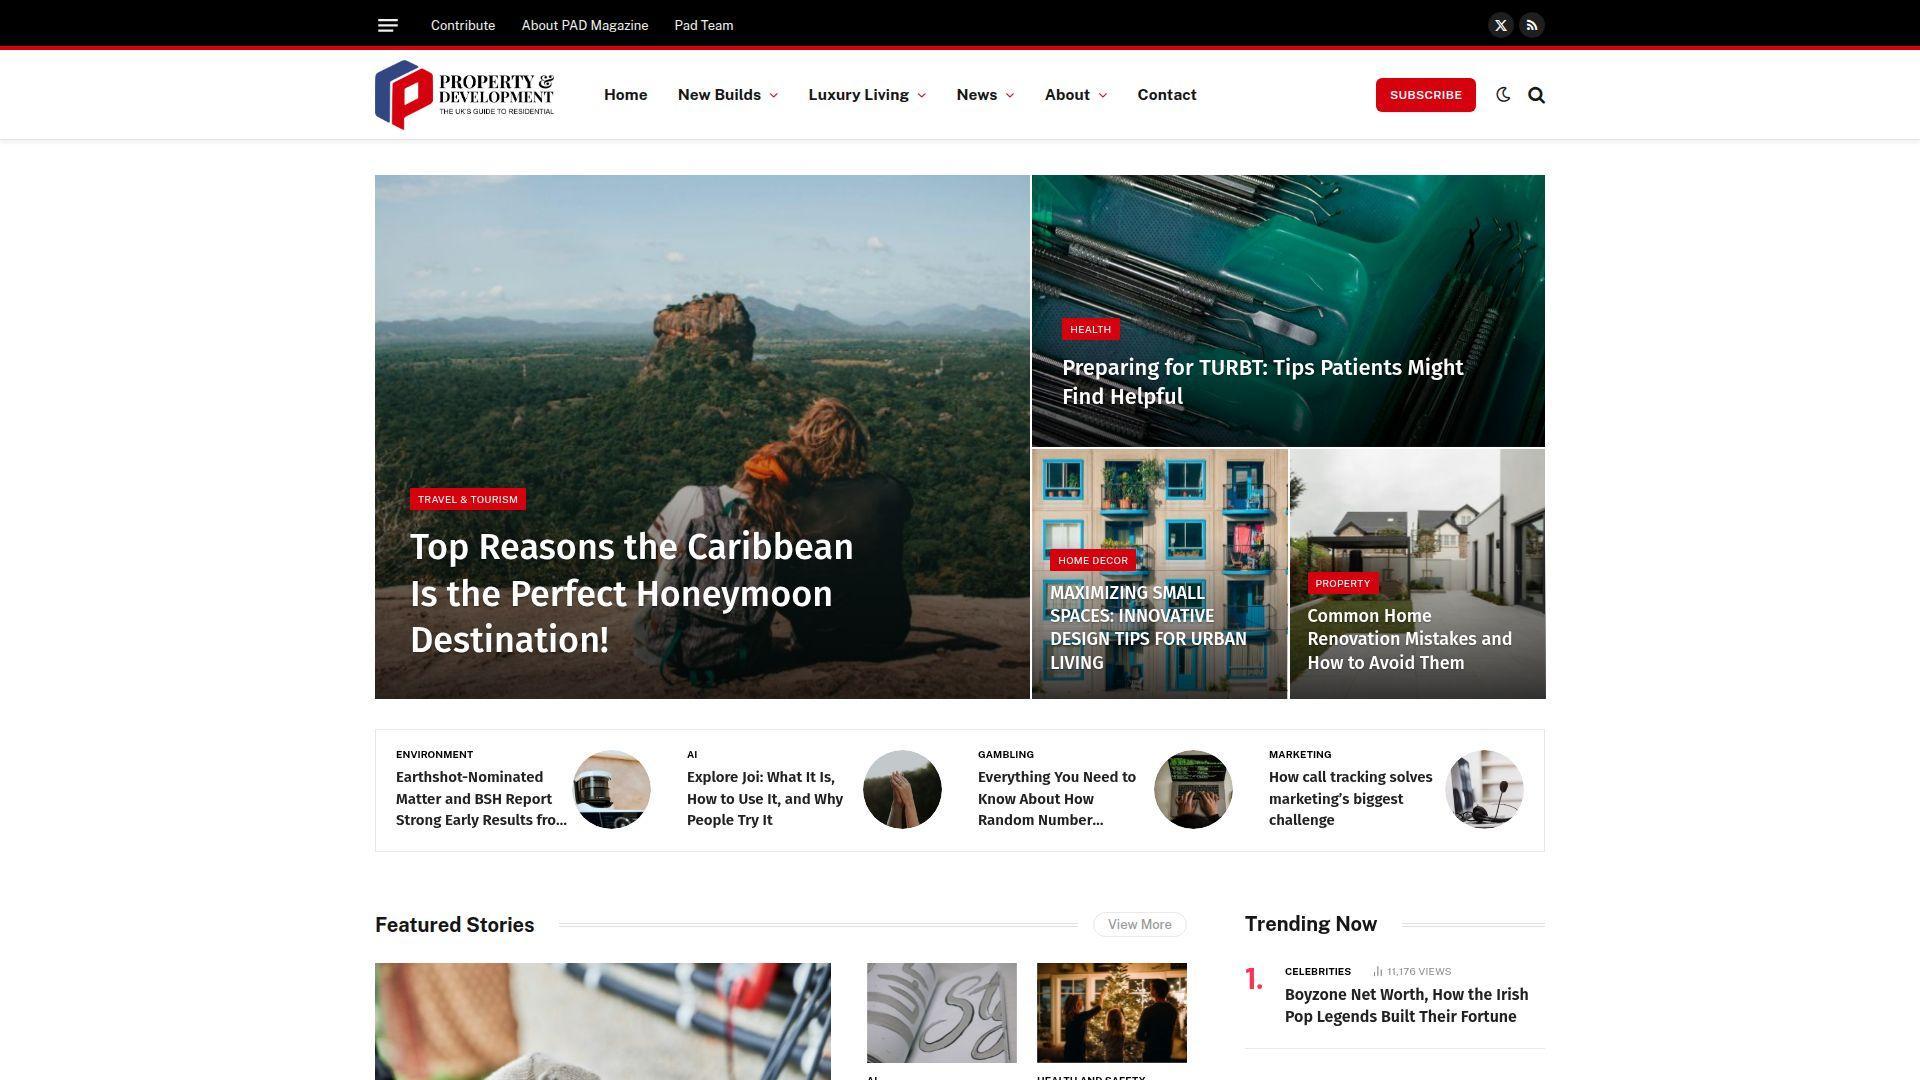1920x1080 pixels.
Task: Expand the News menu chevron
Action: (x=1009, y=96)
